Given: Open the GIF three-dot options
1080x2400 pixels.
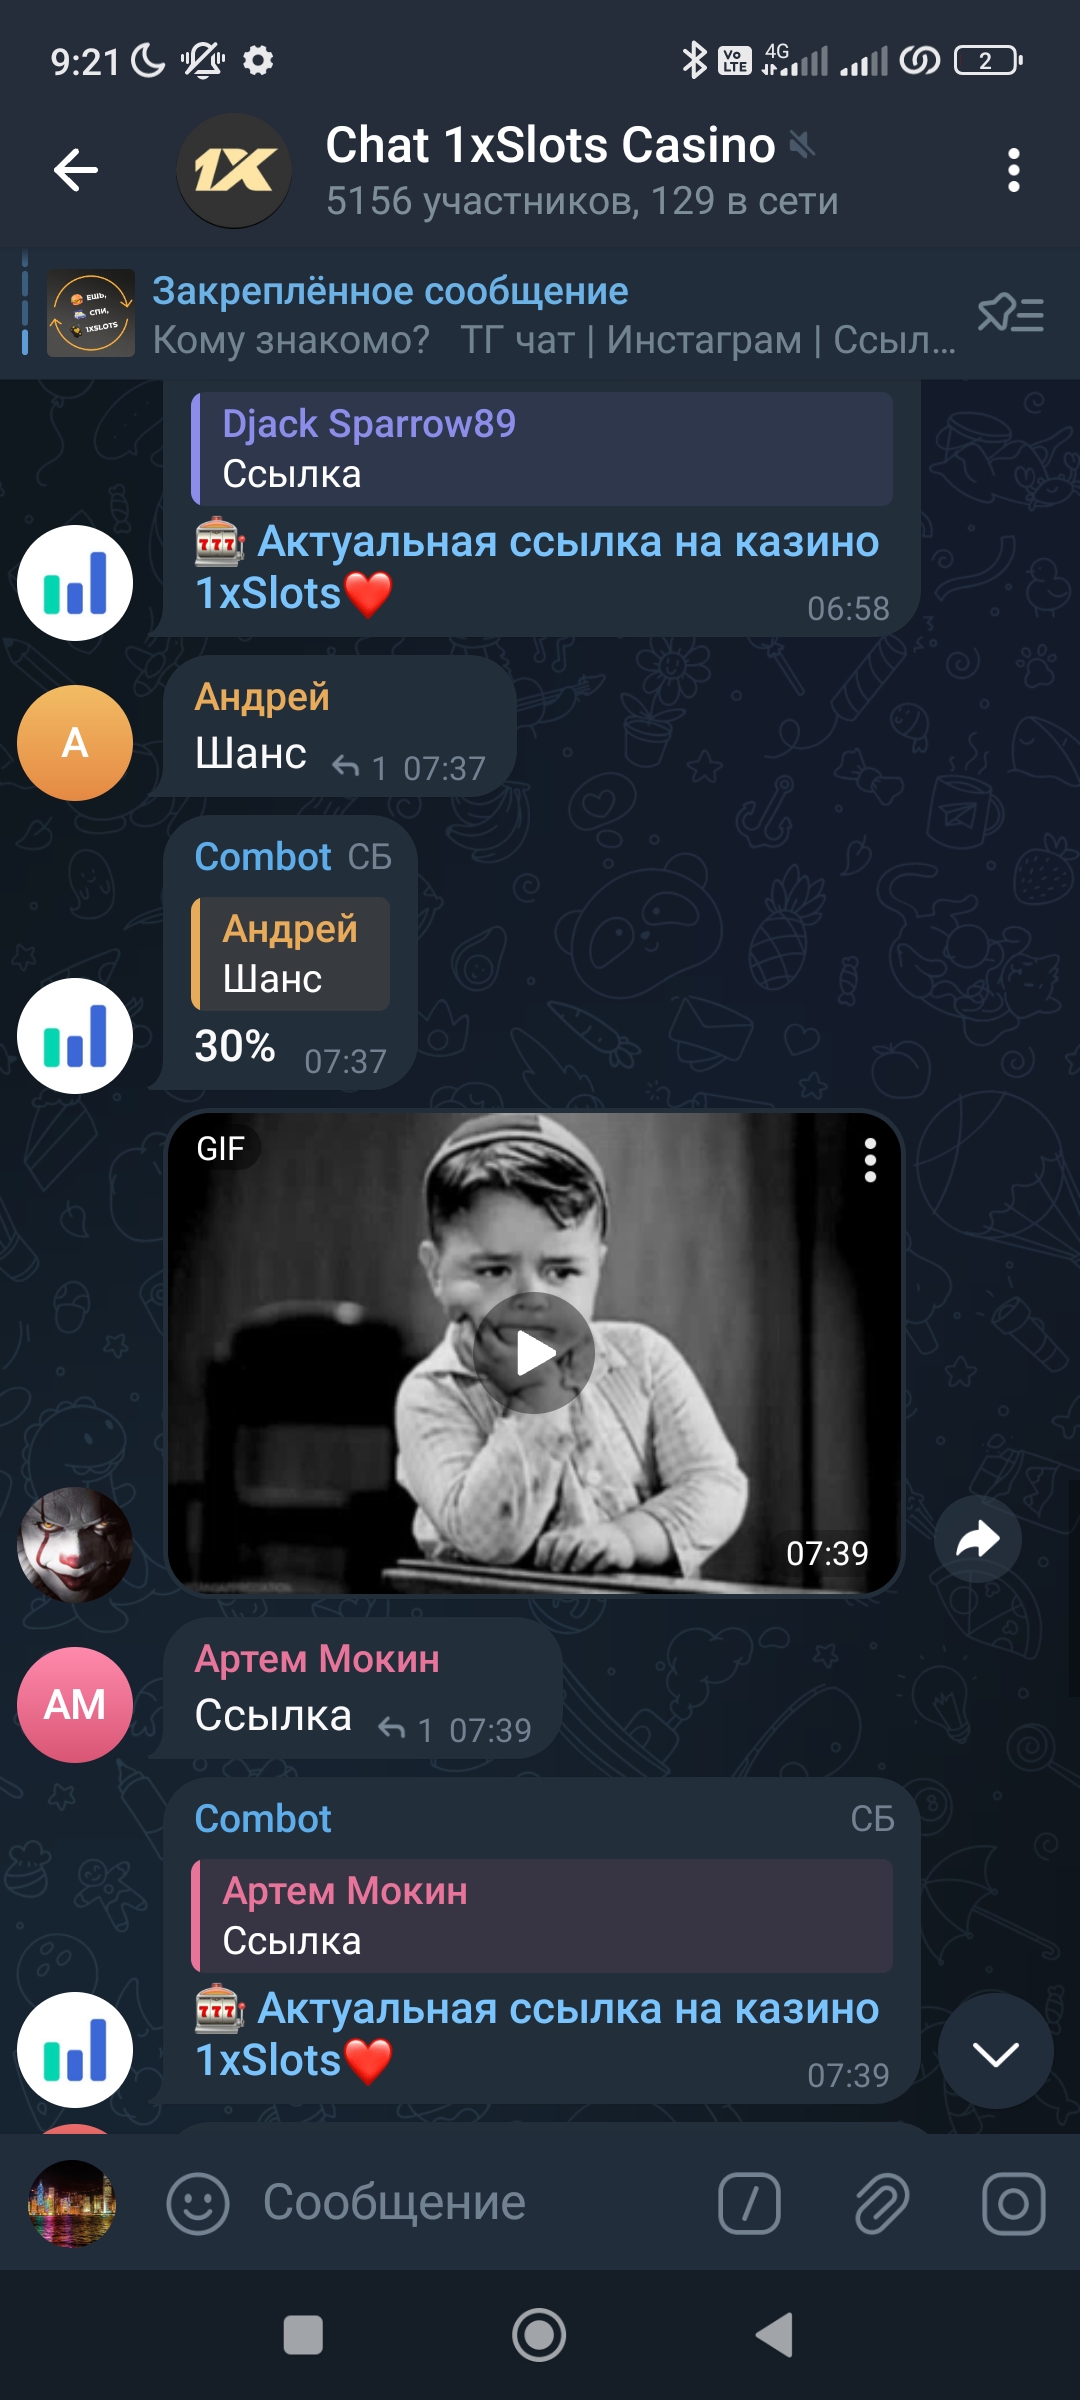Looking at the screenshot, I should 870,1160.
